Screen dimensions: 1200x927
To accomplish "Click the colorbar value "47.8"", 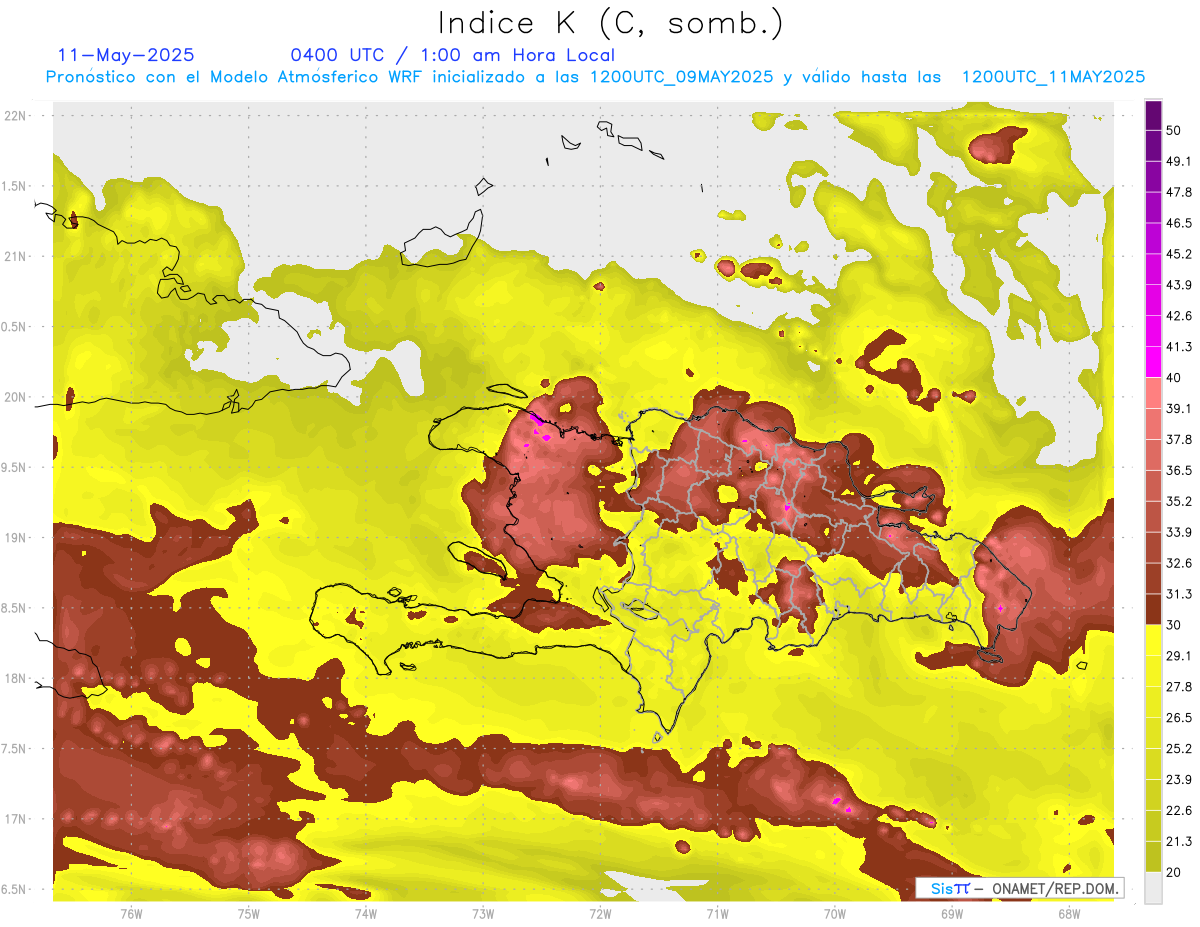I will pyautogui.click(x=1178, y=192).
